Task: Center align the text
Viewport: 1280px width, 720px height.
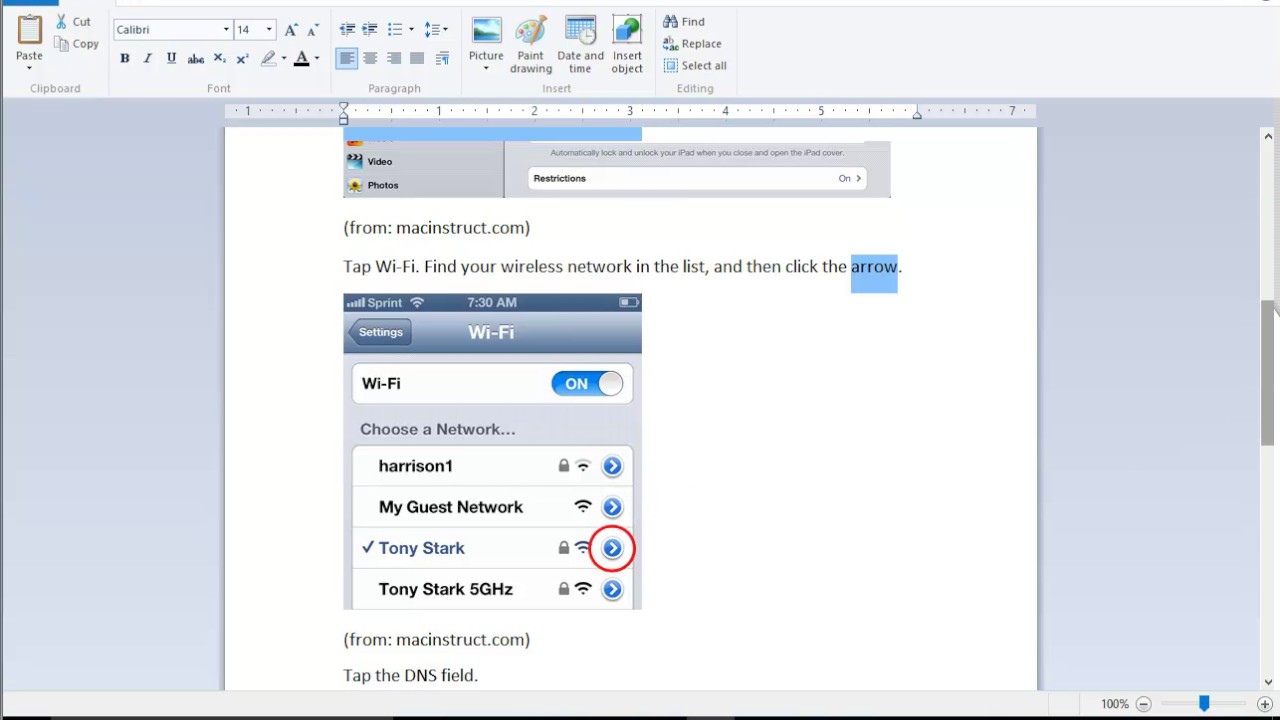Action: [x=370, y=59]
